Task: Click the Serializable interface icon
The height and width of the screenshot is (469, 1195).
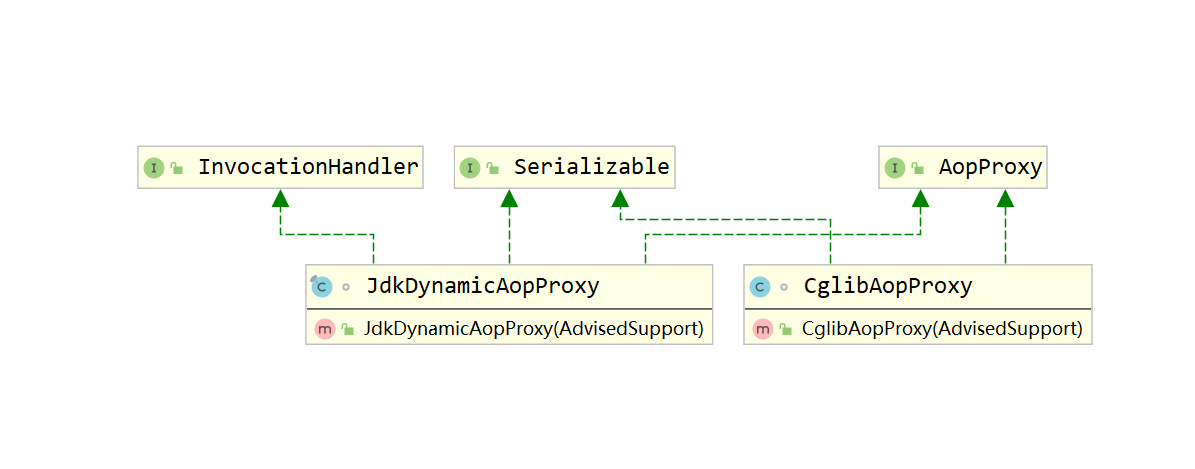Action: tap(470, 168)
